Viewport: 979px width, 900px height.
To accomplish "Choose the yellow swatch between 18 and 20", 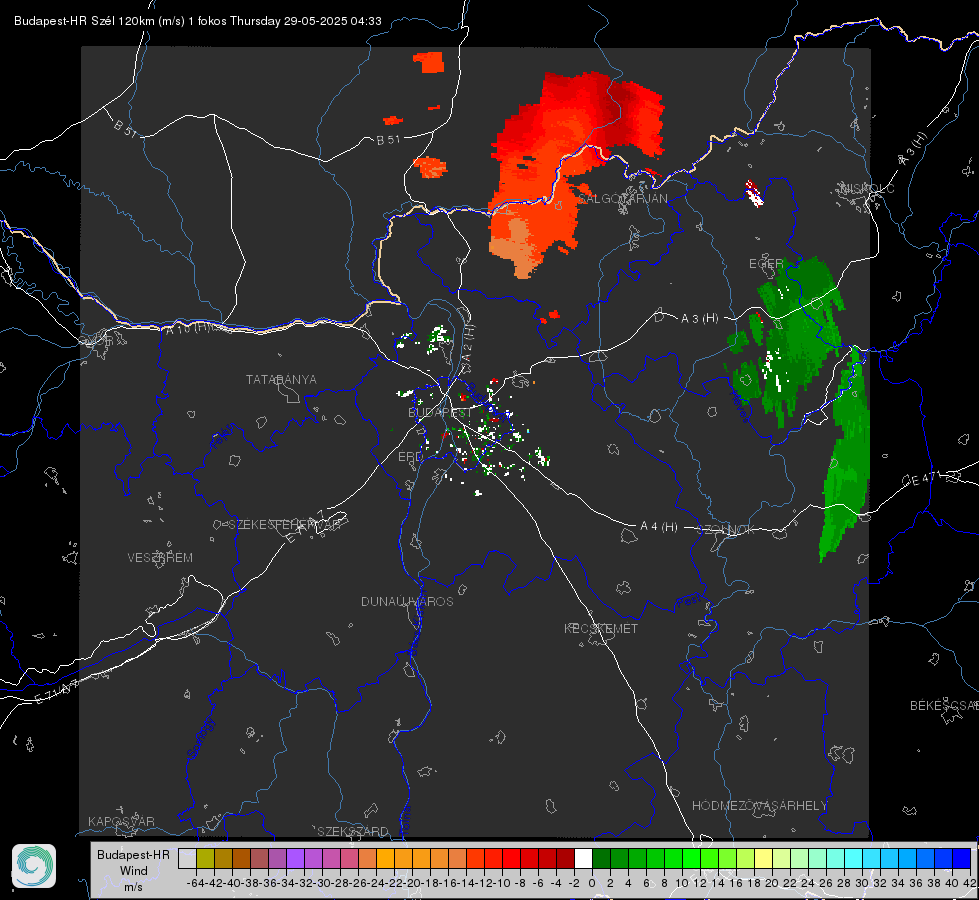I will pos(763,858).
